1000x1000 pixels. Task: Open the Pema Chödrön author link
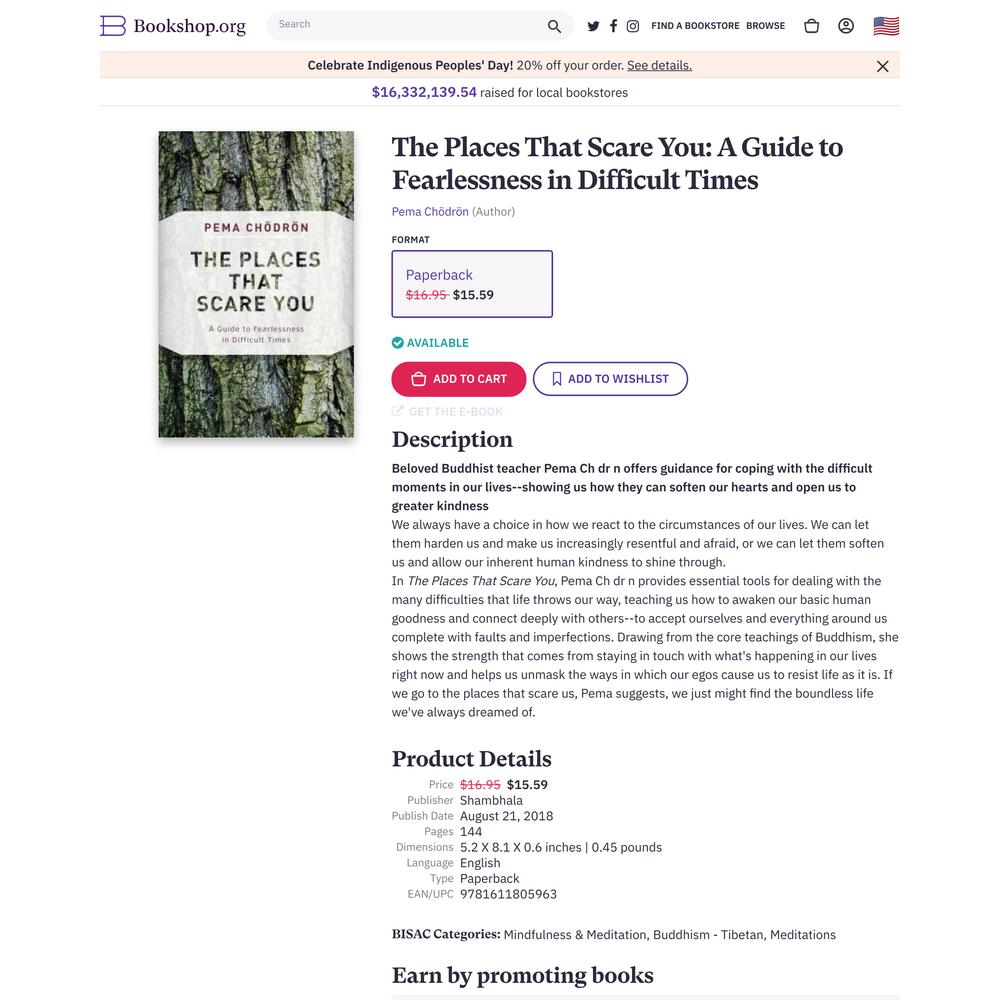pyautogui.click(x=430, y=211)
